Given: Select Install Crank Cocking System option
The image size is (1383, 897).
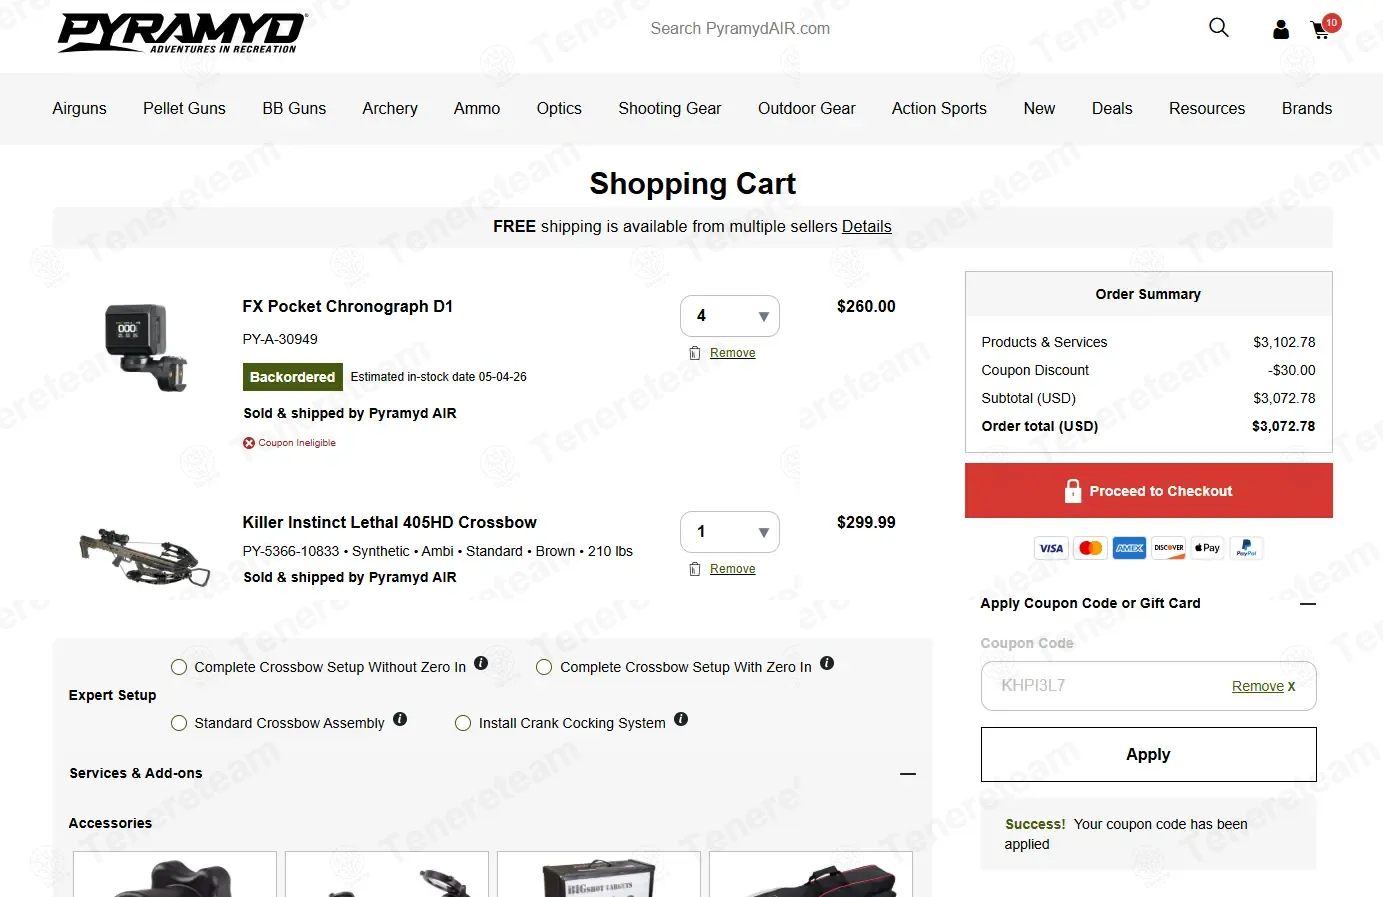Looking at the screenshot, I should click(x=463, y=723).
